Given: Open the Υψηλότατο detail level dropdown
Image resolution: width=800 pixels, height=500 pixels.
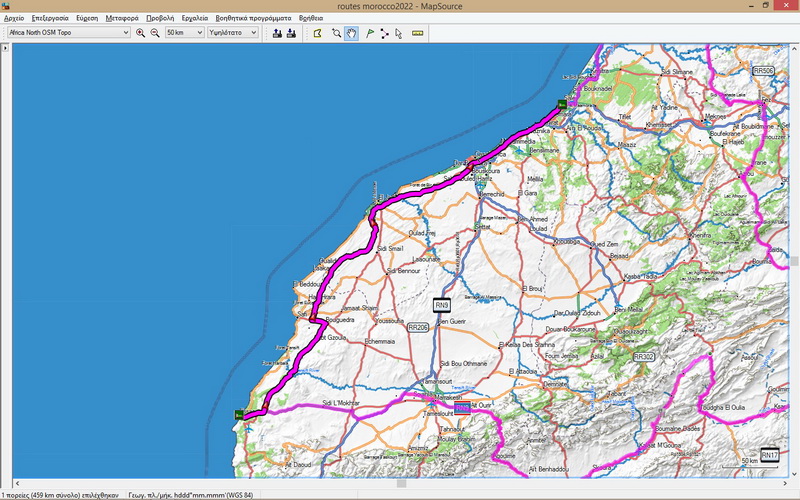Looking at the screenshot, I should (233, 33).
